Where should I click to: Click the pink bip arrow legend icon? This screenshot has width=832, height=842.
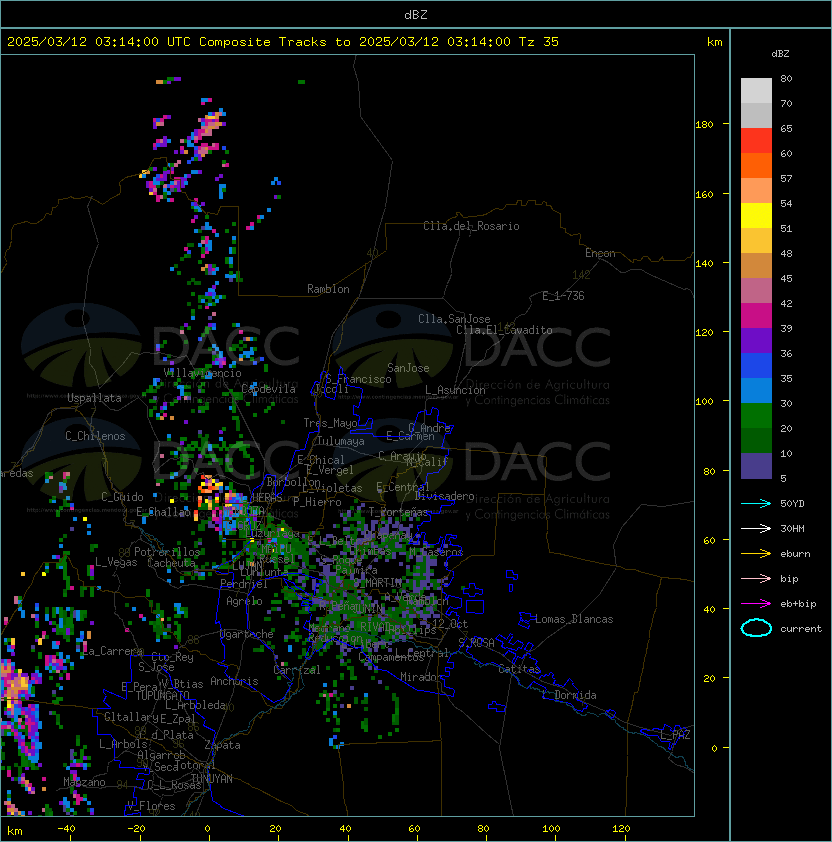point(756,578)
